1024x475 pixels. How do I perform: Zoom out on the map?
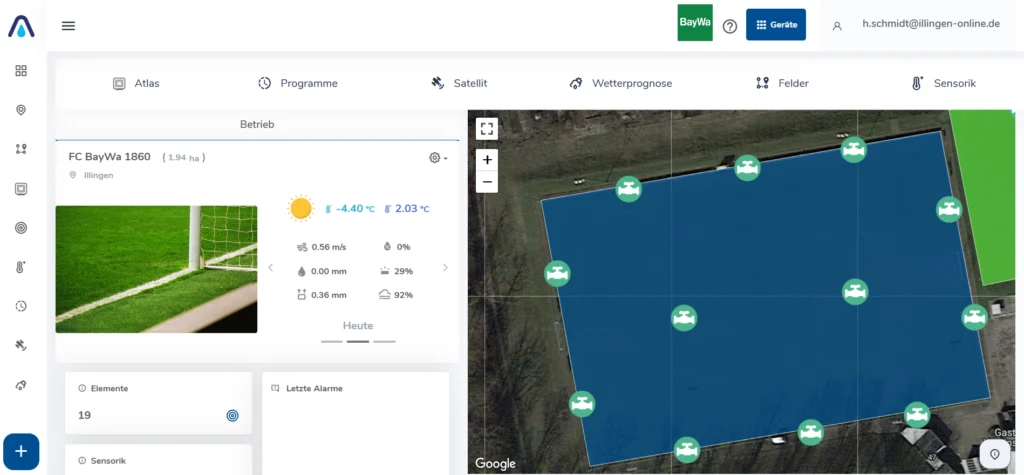coord(487,181)
